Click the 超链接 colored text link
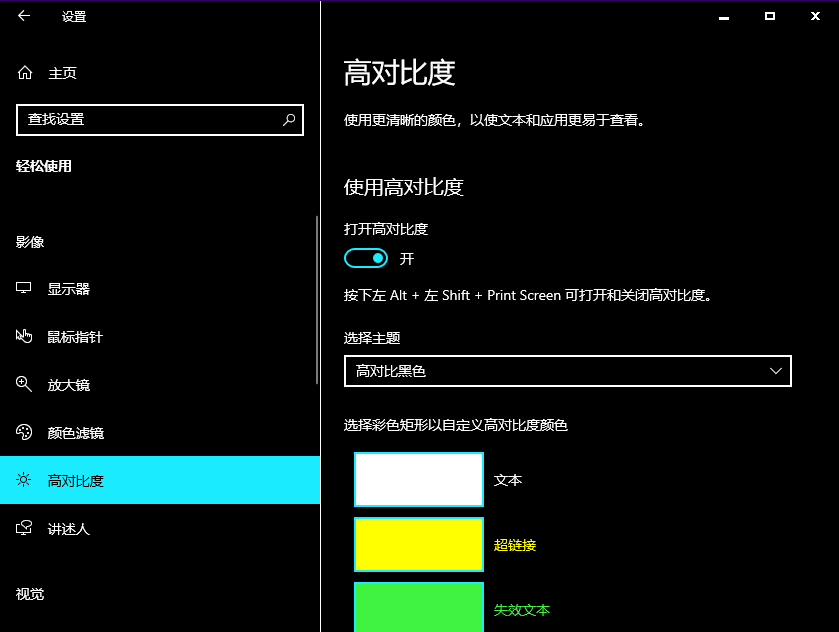 [x=516, y=545]
